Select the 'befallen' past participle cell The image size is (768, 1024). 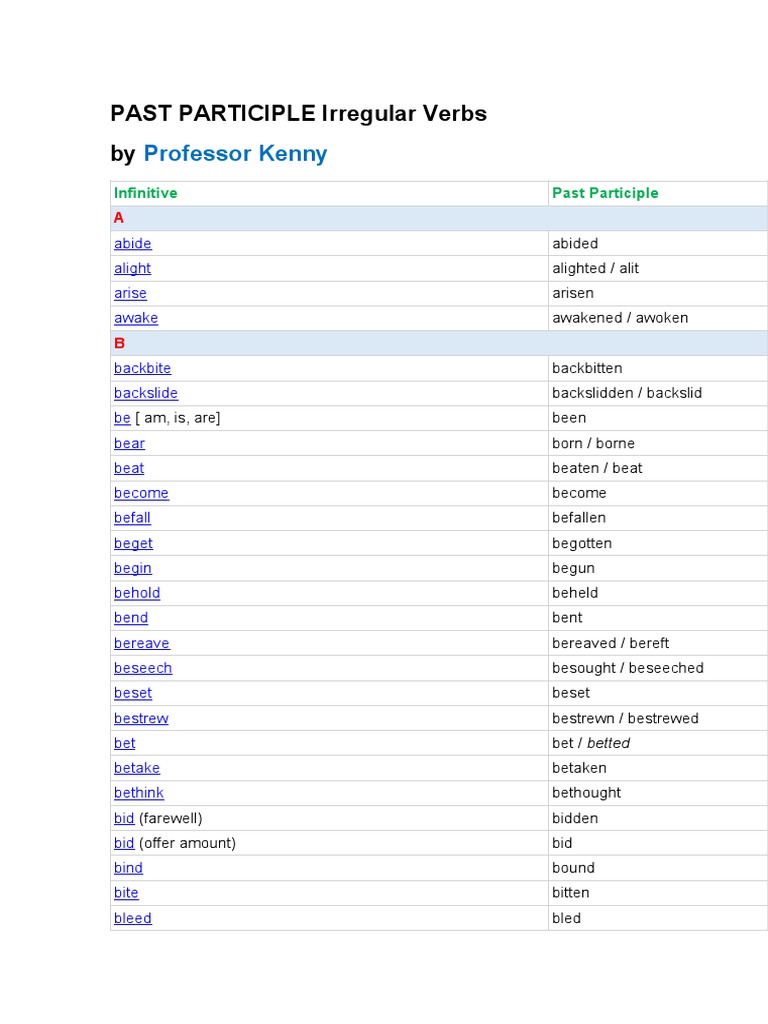[x=658, y=518]
